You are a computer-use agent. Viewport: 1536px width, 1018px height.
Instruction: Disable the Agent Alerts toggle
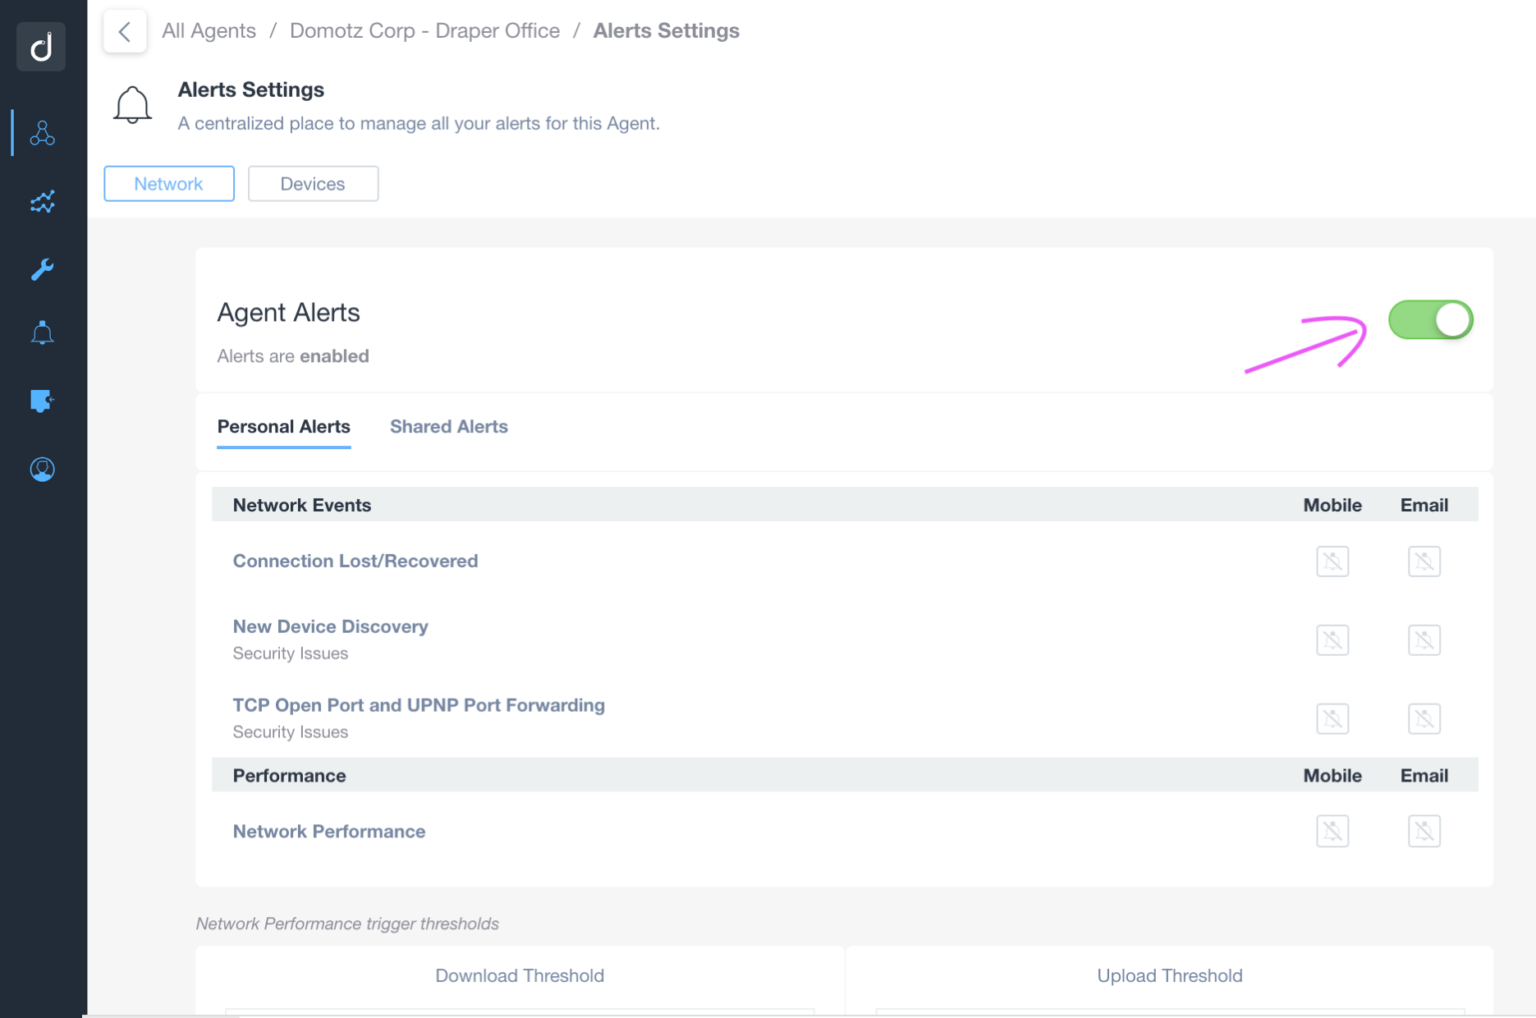coord(1430,319)
